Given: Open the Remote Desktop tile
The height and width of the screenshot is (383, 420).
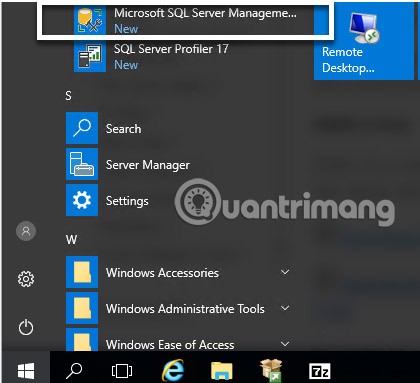Looking at the screenshot, I should 364,42.
